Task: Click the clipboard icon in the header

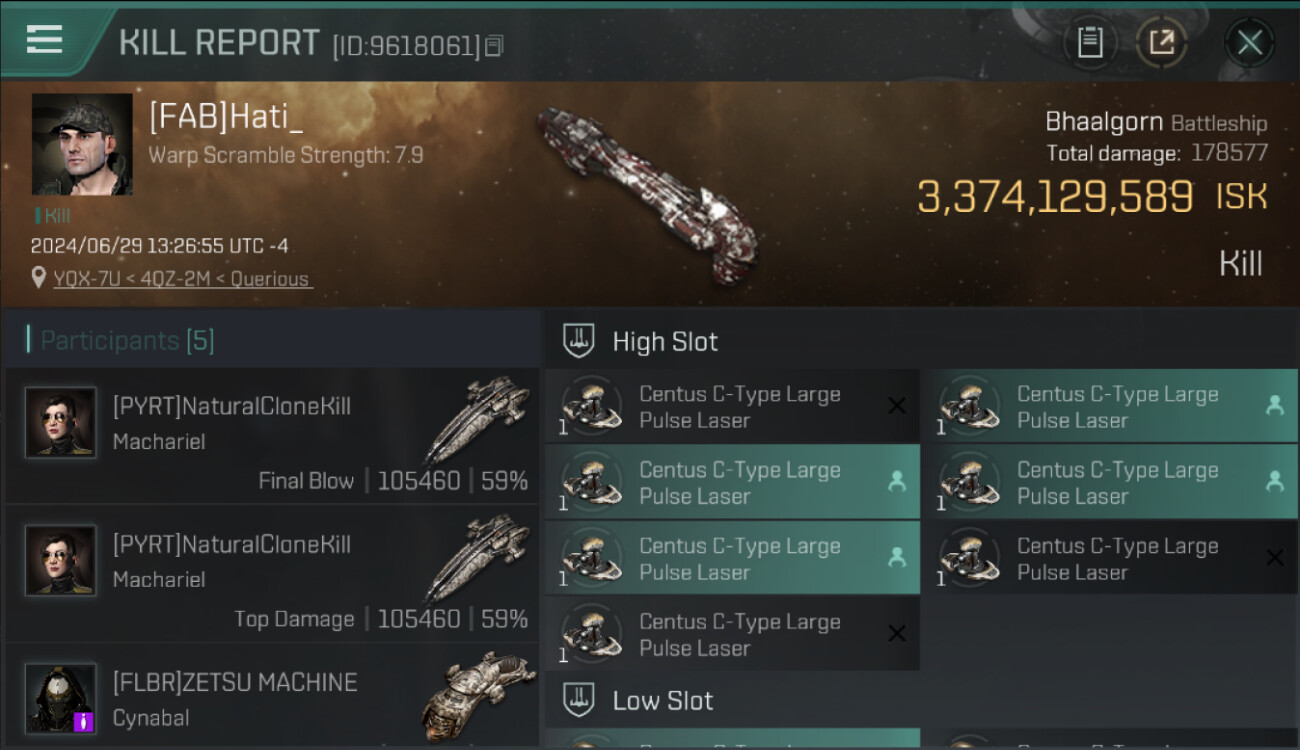Action: [1089, 42]
